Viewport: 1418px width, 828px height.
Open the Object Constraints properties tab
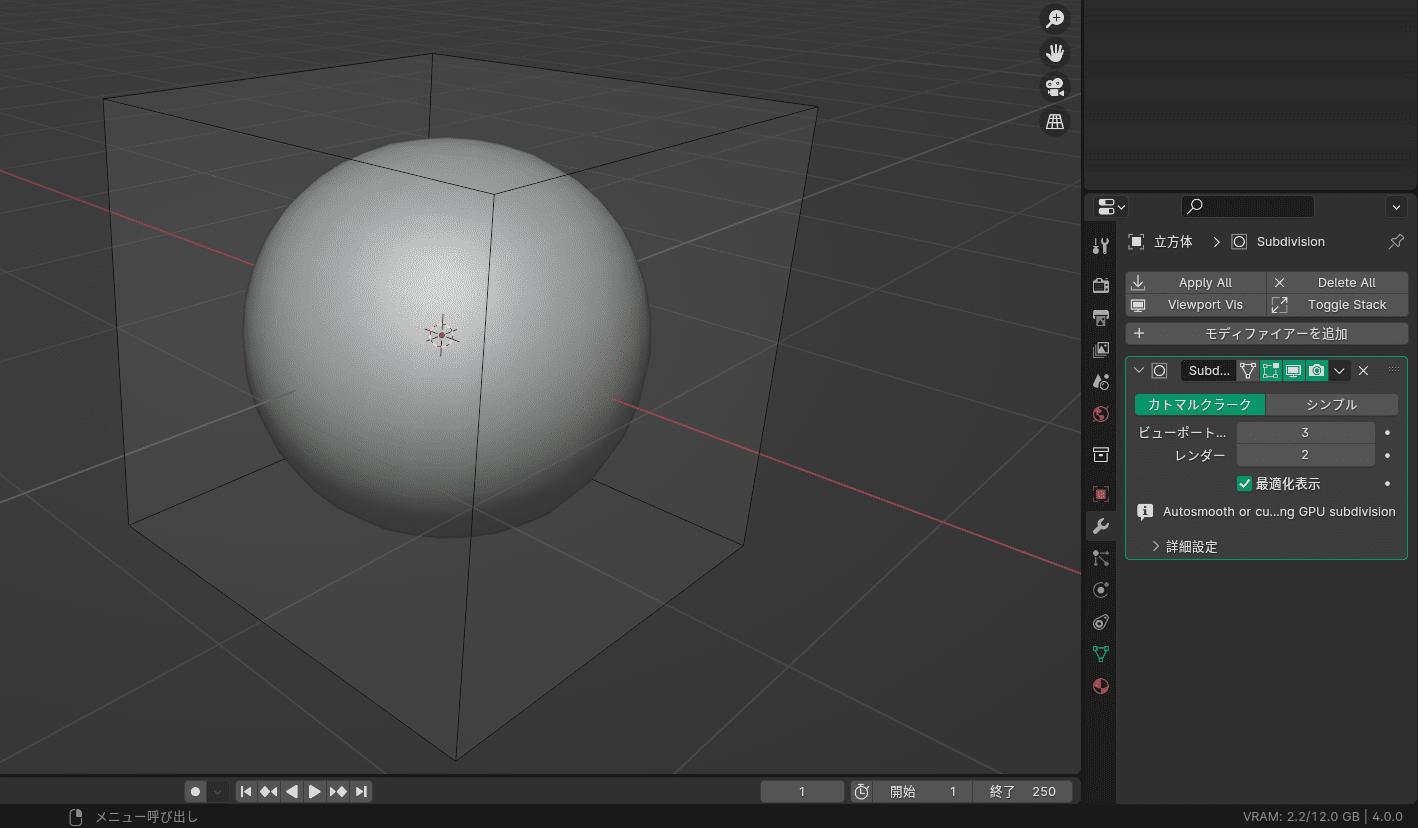point(1101,622)
